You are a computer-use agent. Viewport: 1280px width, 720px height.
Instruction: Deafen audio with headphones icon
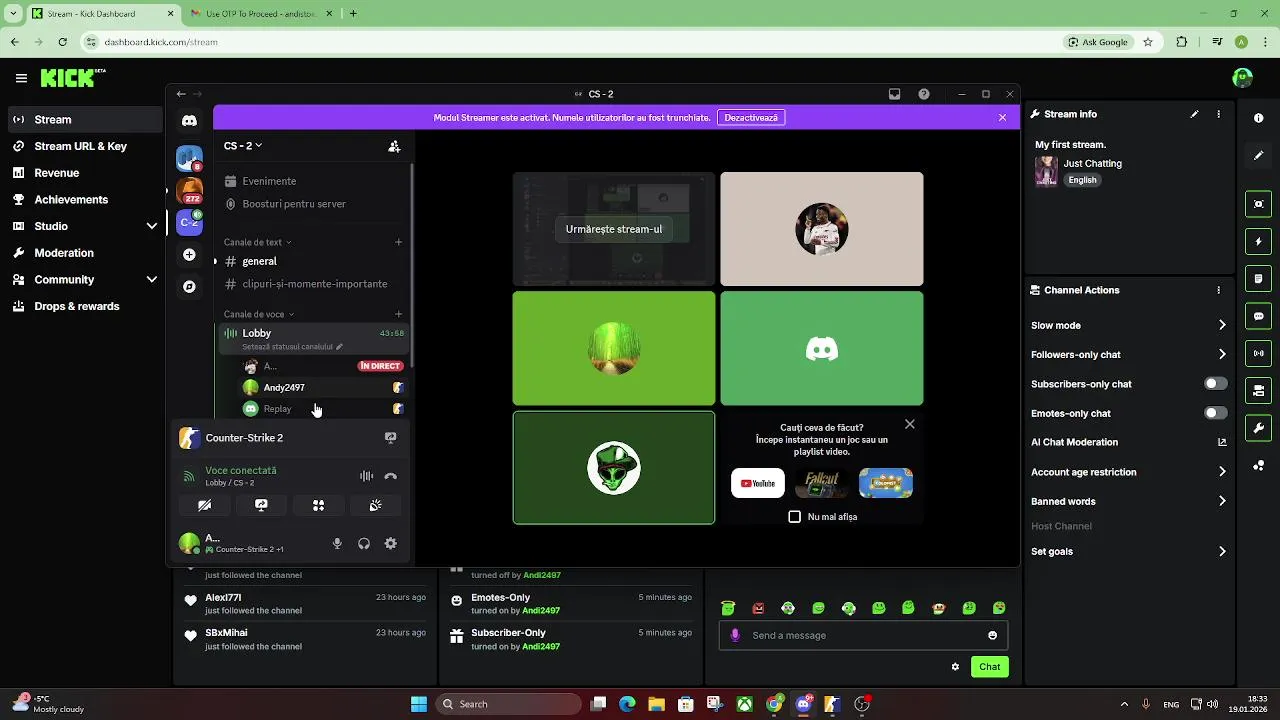click(x=364, y=544)
